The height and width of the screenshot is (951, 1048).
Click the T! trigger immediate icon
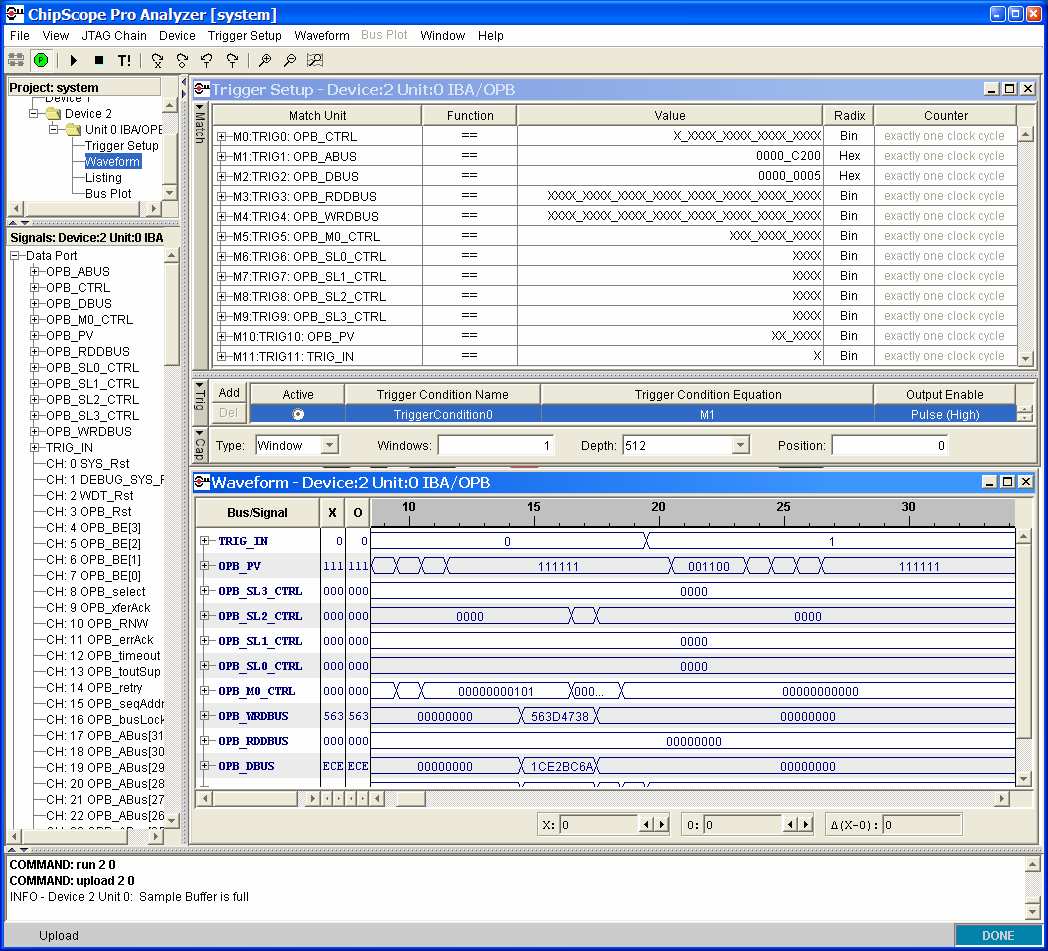(x=124, y=60)
